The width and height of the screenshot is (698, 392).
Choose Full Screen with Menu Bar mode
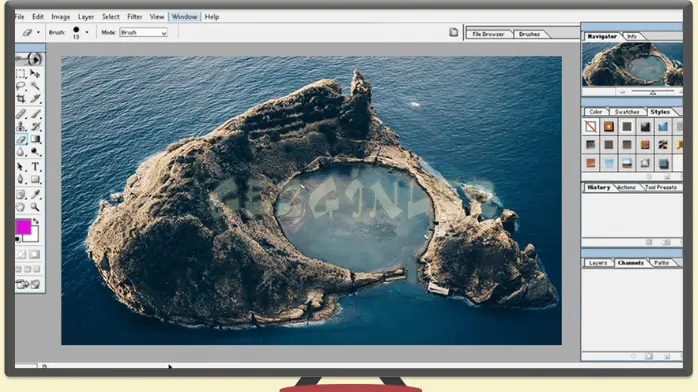click(x=28, y=269)
